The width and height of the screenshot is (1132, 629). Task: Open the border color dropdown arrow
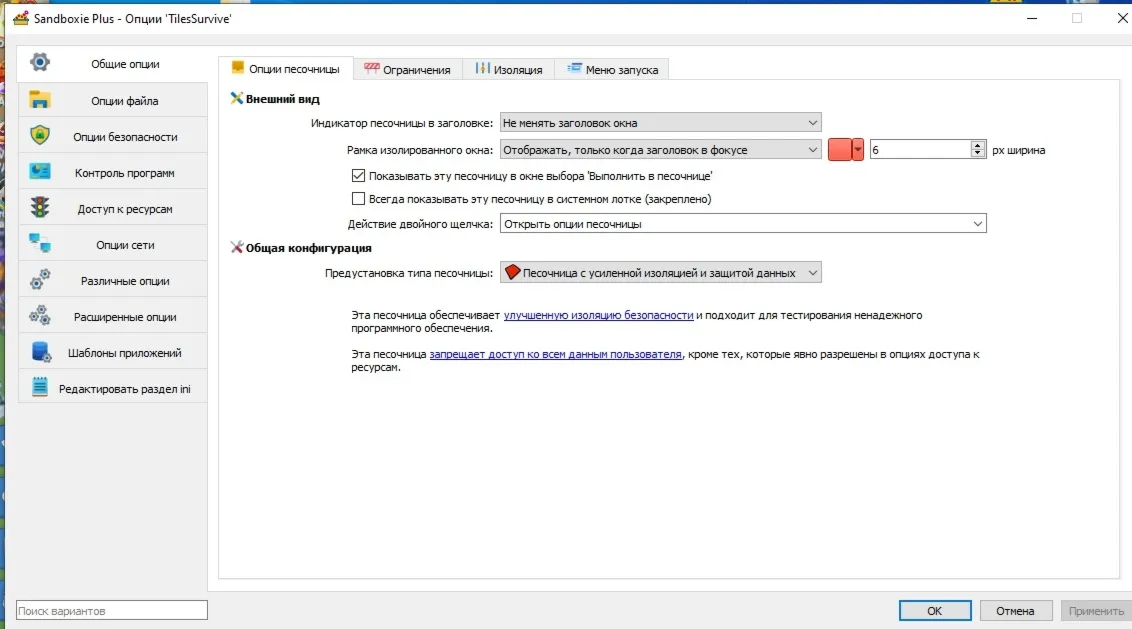tap(858, 149)
